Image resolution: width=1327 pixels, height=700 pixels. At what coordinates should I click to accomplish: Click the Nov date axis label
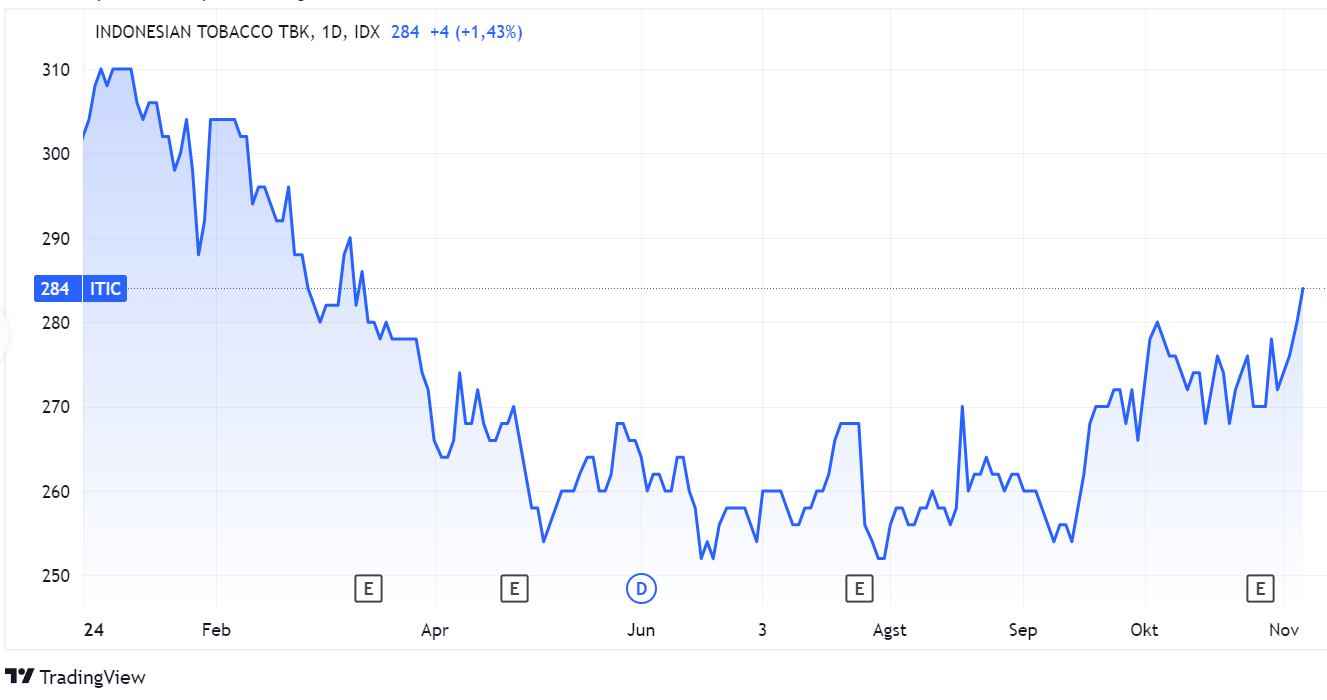[x=1284, y=630]
